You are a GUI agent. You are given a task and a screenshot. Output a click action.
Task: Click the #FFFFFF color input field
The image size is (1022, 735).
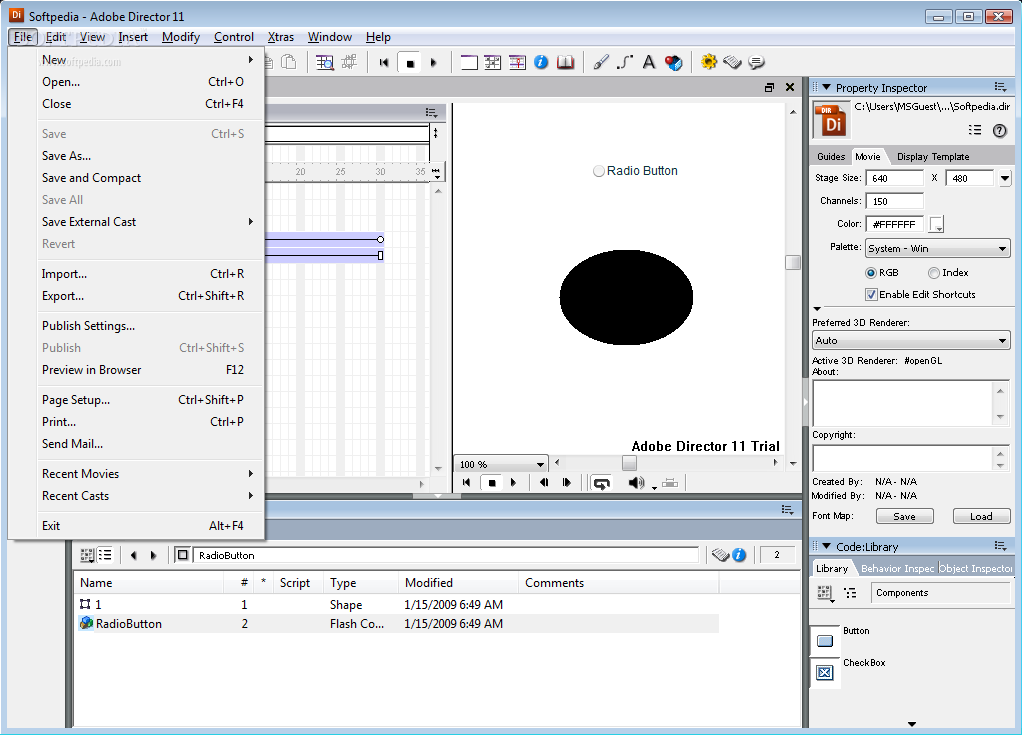pos(894,224)
